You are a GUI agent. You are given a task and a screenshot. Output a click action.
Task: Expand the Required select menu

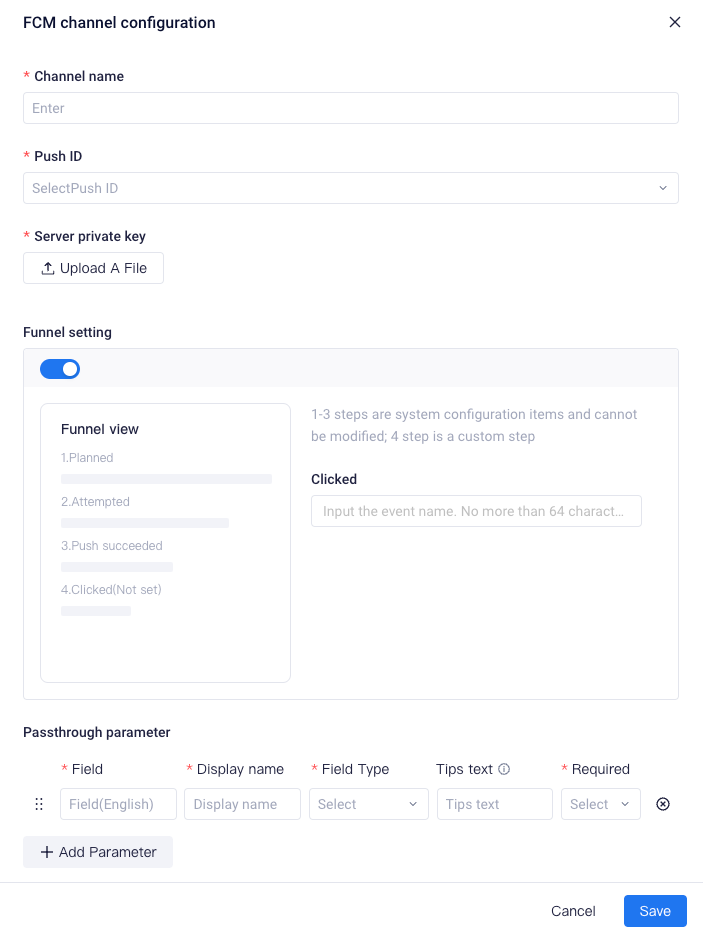[x=600, y=803]
